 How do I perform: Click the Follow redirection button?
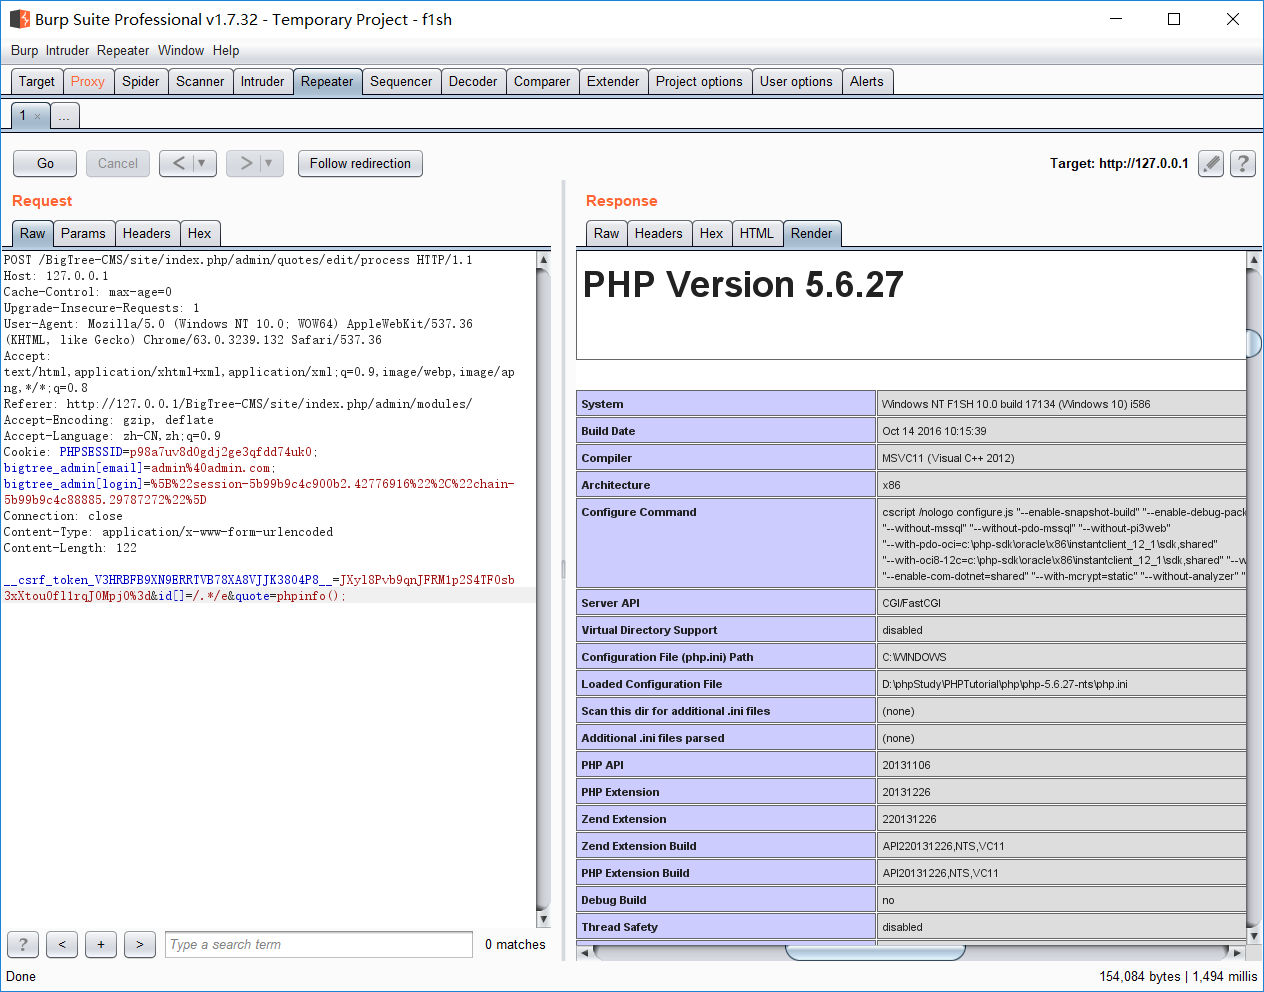(360, 163)
